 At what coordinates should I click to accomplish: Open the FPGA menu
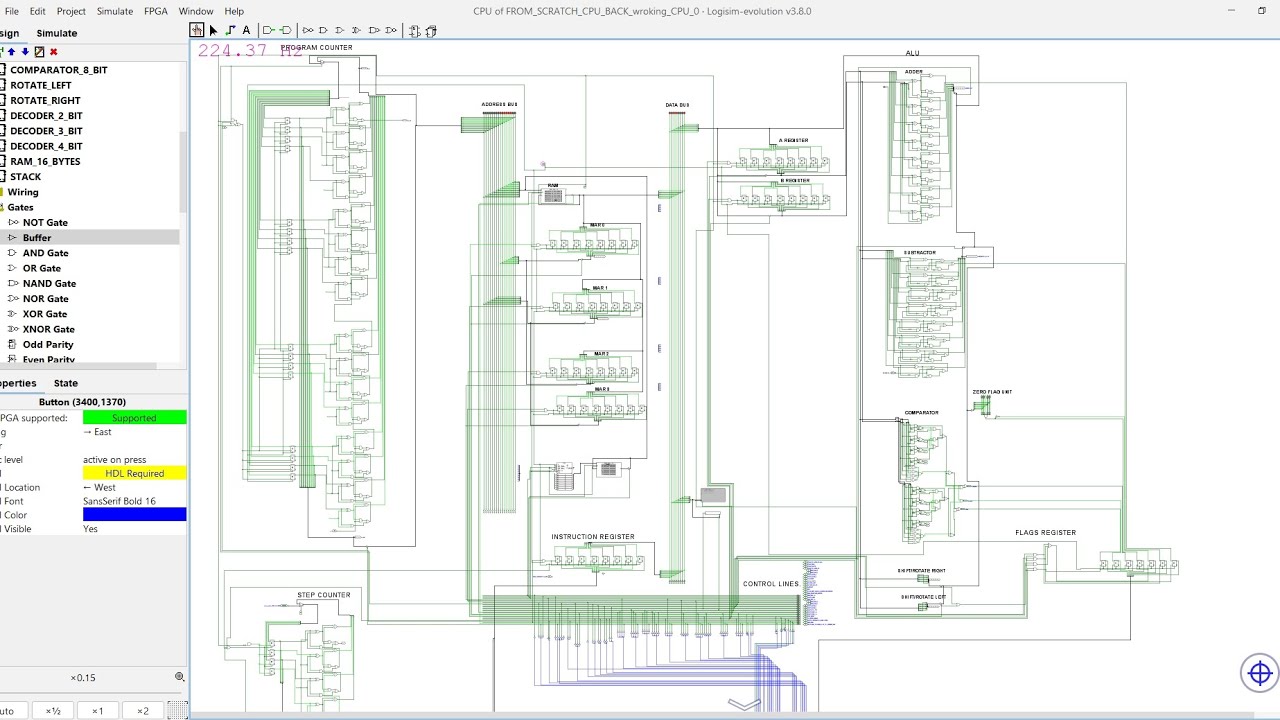coord(156,11)
